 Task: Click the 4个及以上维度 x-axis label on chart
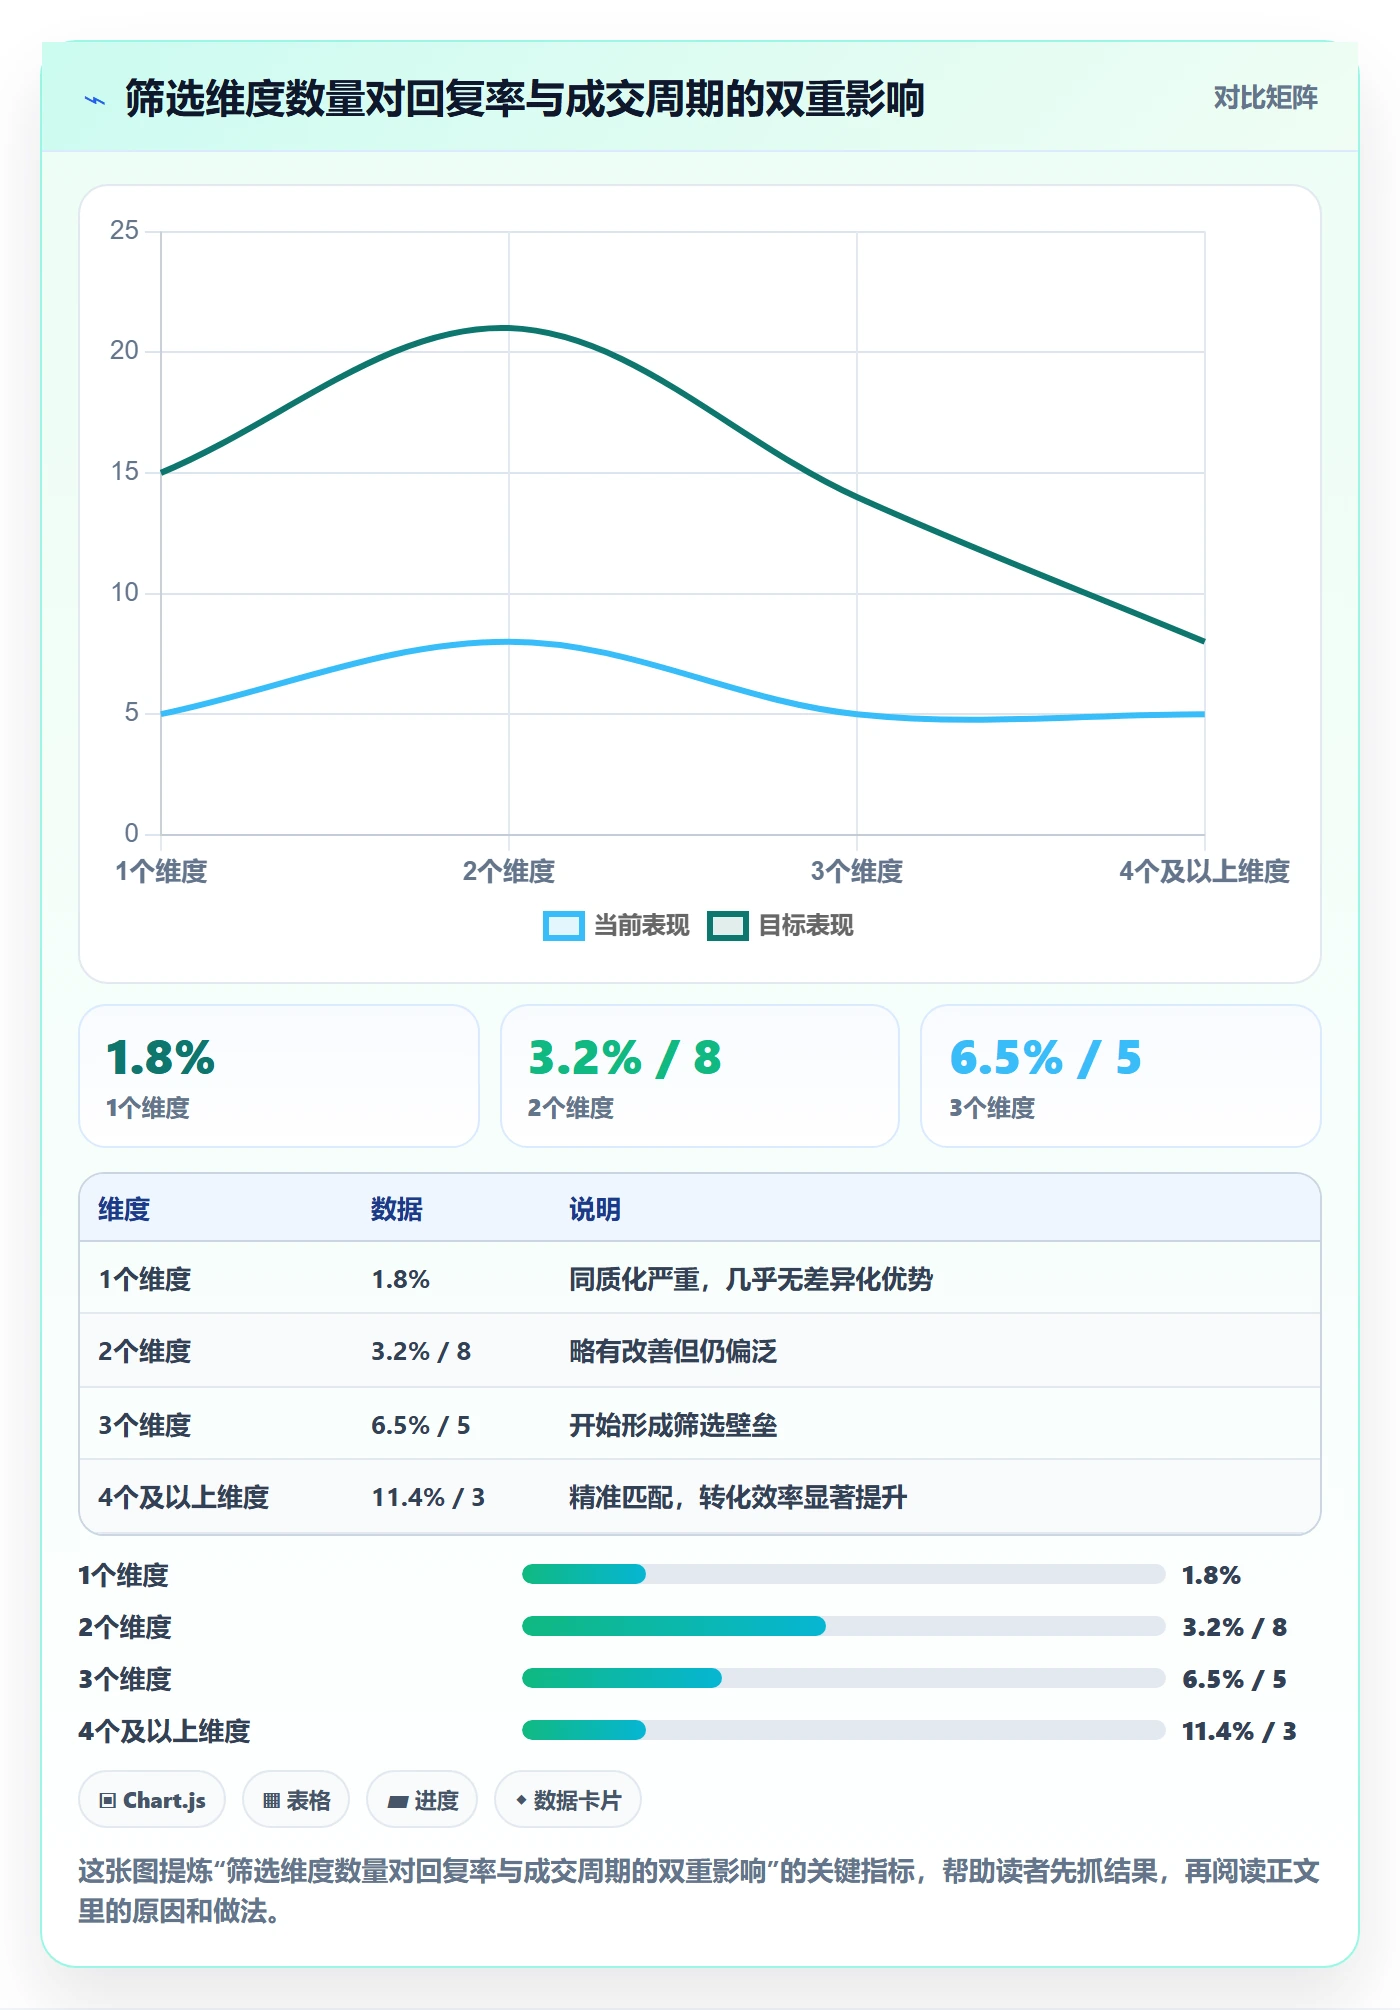tap(1204, 871)
